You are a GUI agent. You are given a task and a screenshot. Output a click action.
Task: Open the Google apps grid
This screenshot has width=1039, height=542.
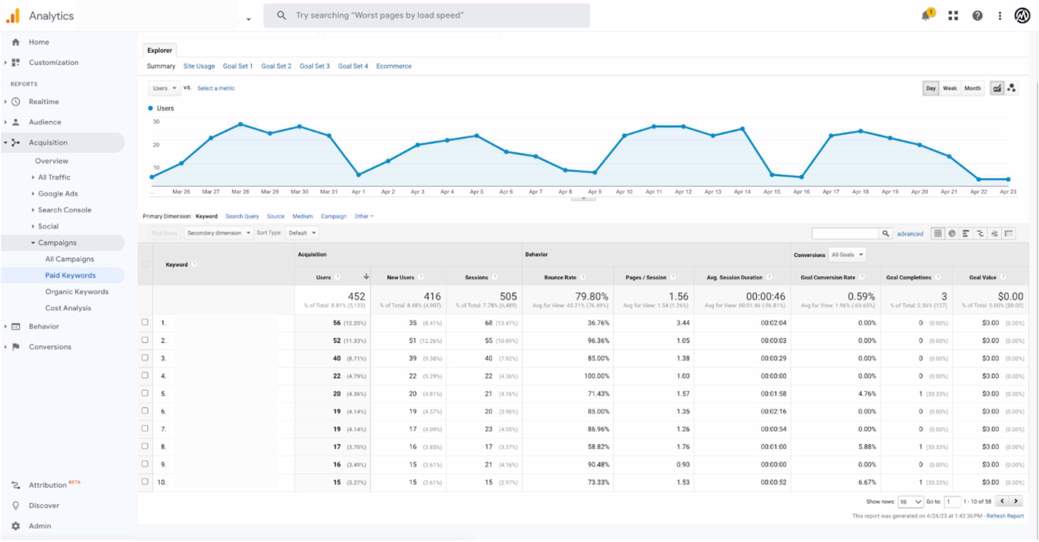click(953, 16)
